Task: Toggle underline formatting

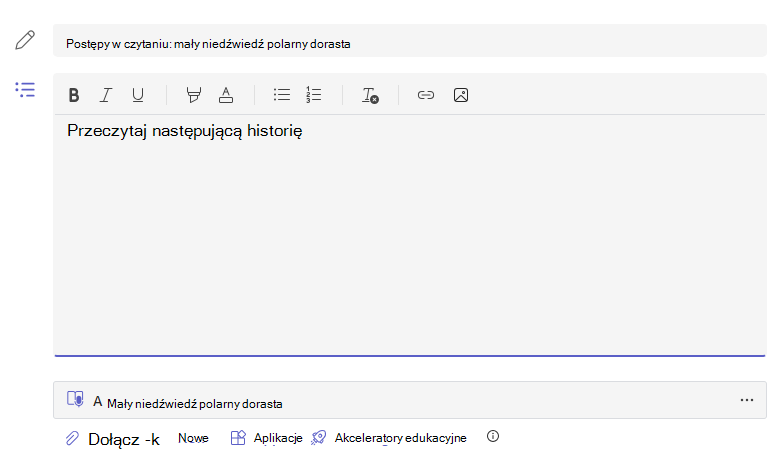Action: click(138, 95)
